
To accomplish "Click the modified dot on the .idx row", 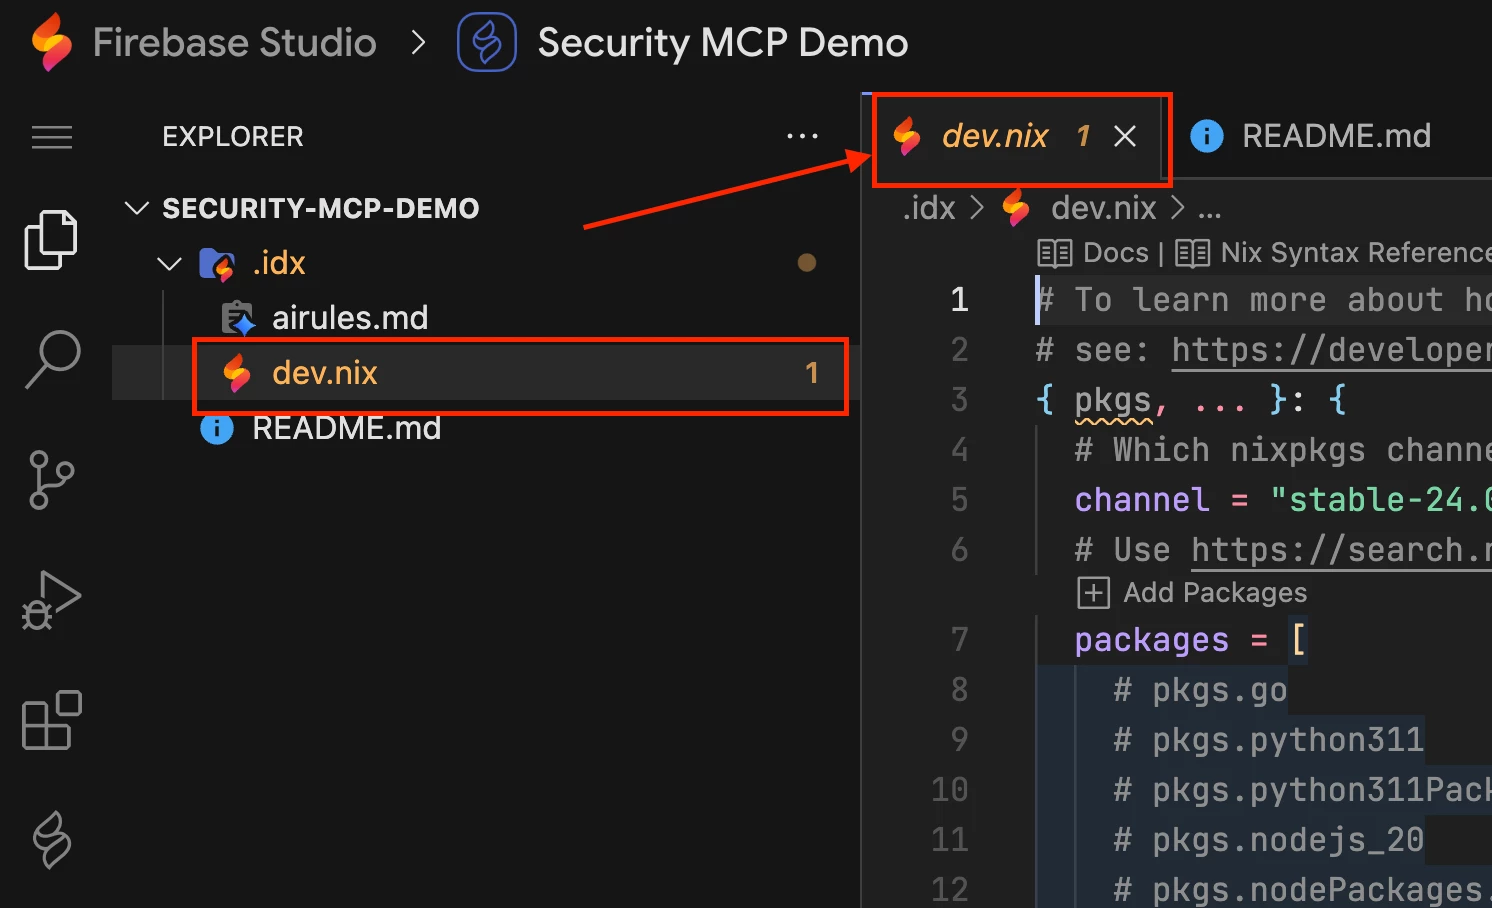I will click(807, 263).
